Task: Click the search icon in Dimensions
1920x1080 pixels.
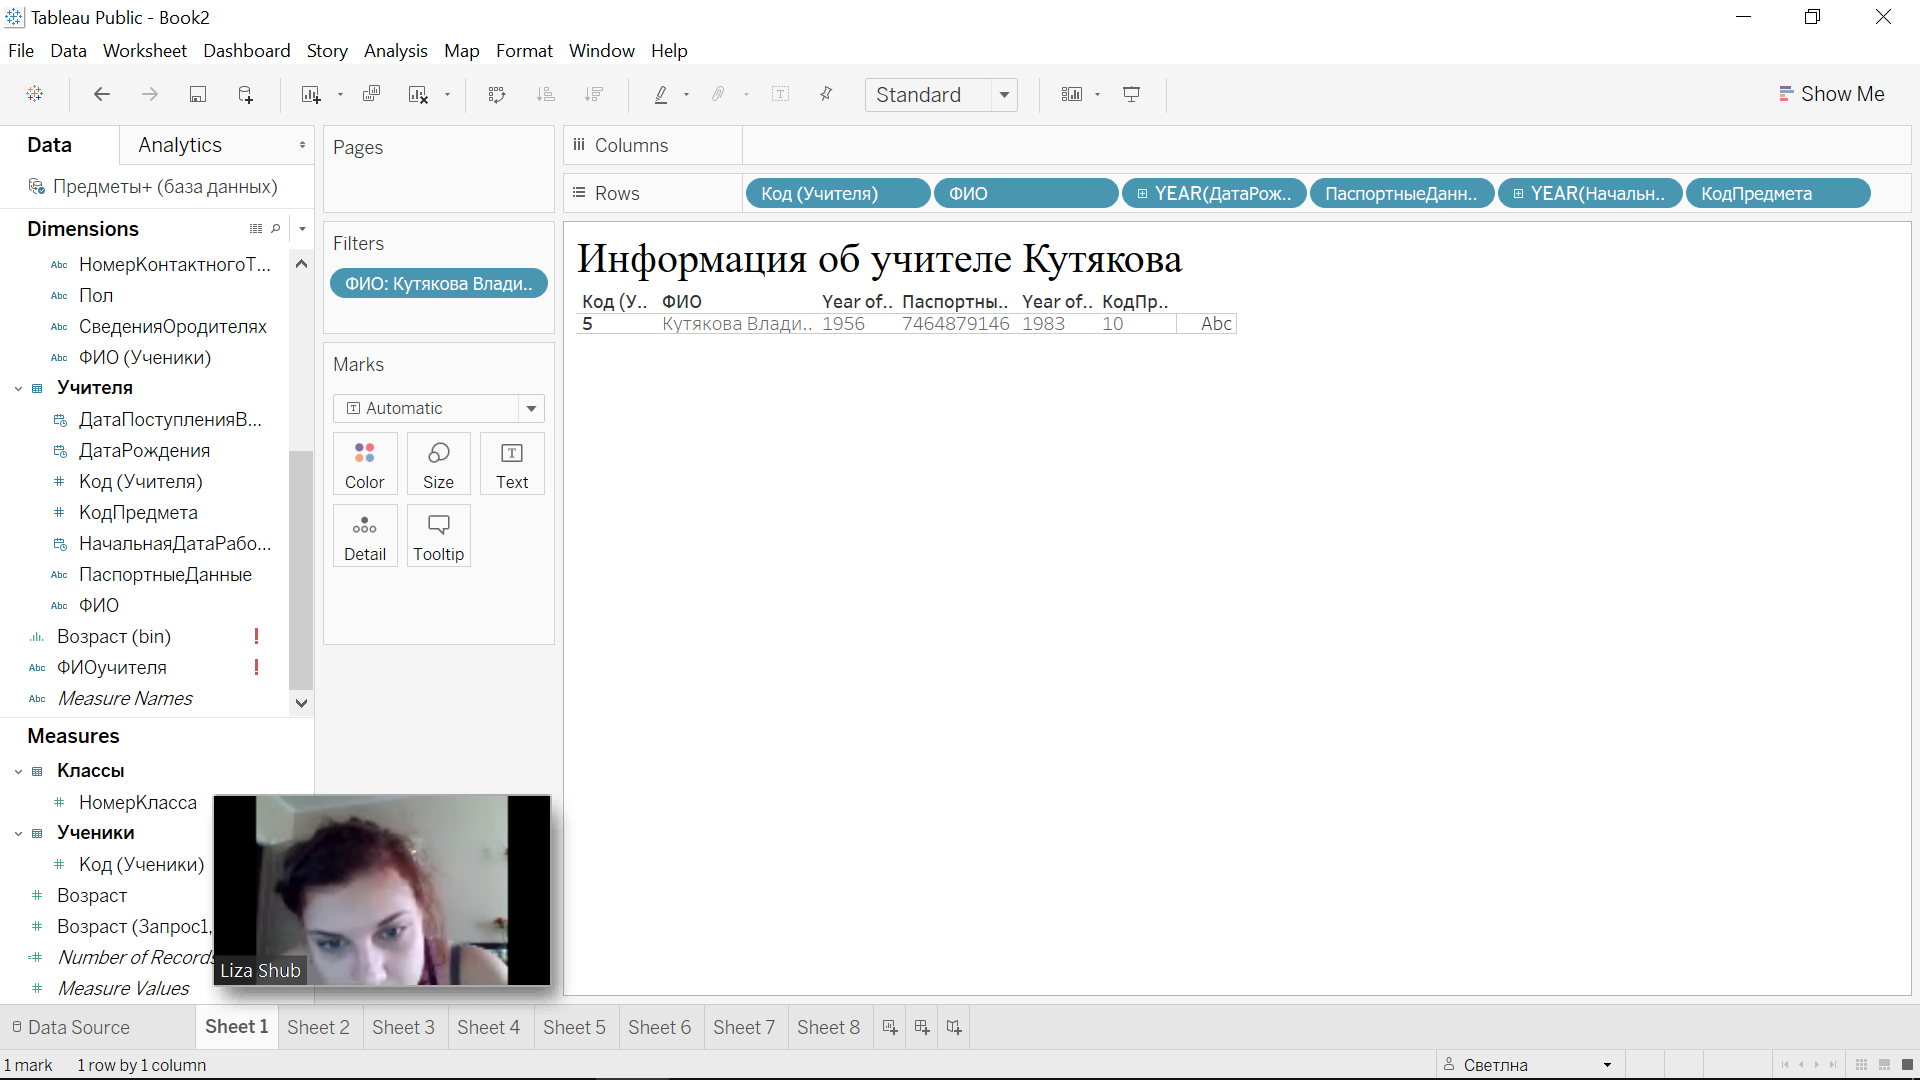Action: 276,229
